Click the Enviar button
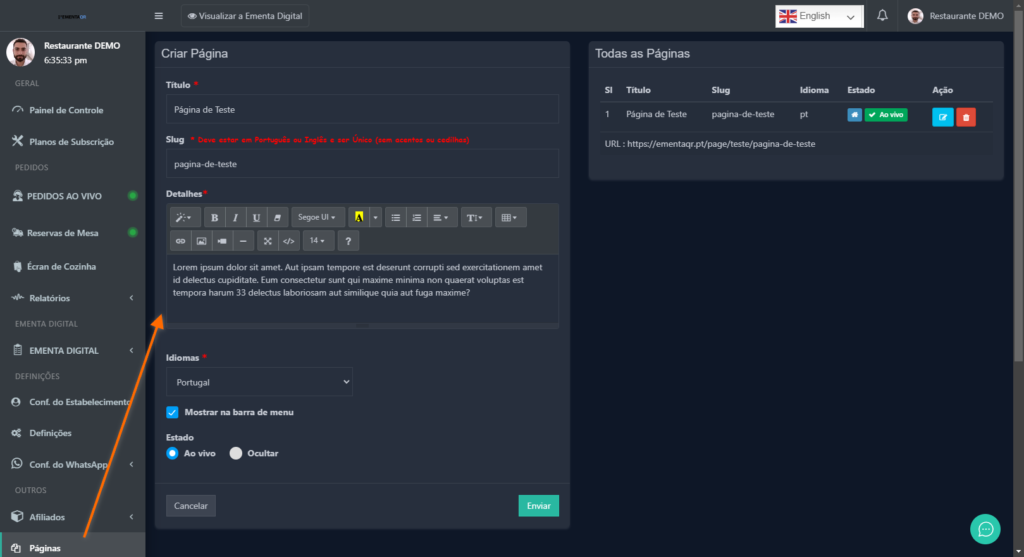This screenshot has width=1024, height=557. pyautogui.click(x=538, y=506)
